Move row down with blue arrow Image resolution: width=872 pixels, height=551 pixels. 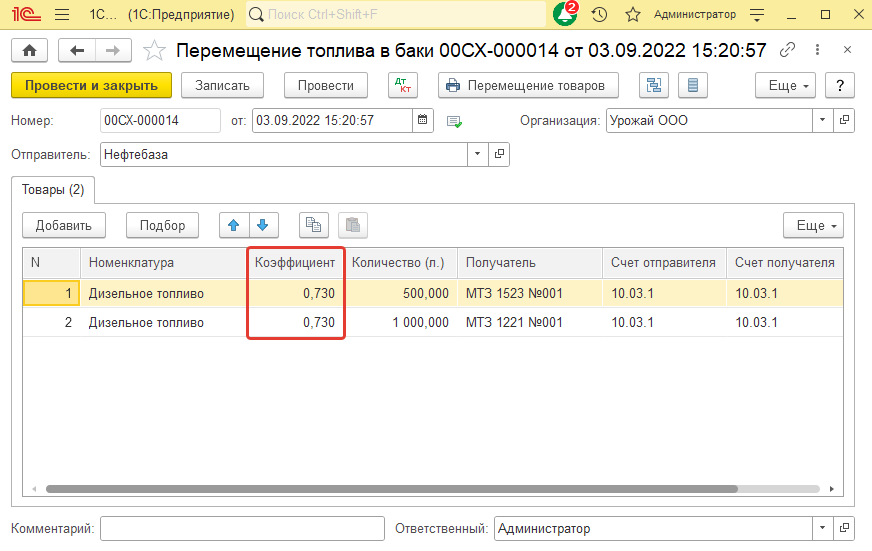(262, 225)
